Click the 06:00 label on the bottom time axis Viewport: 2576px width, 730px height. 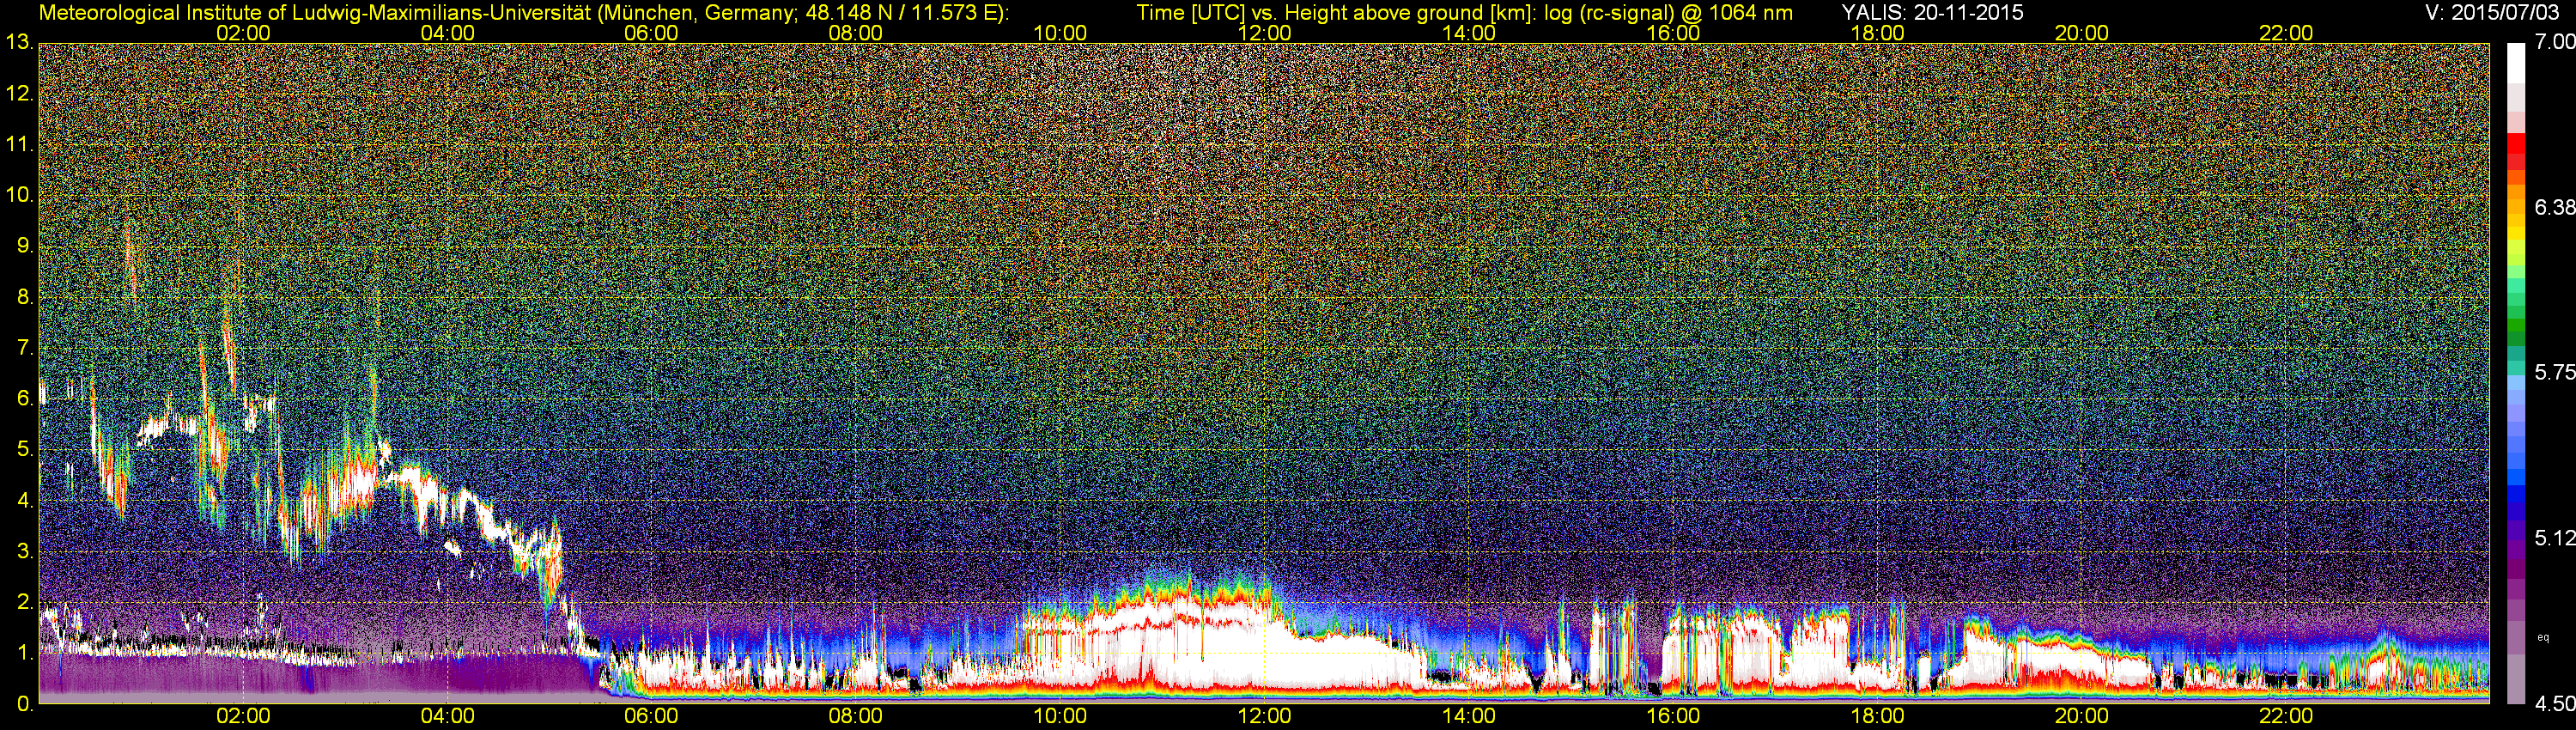click(x=651, y=716)
